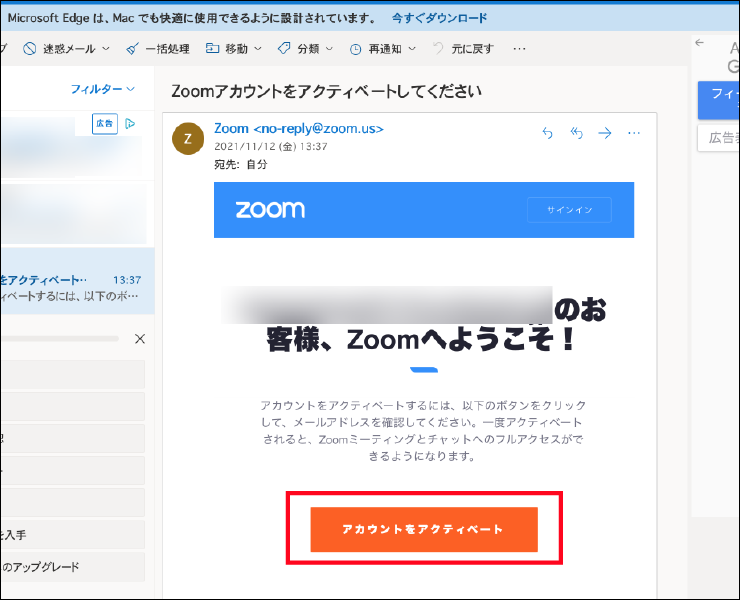Viewport: 740px width, 600px height.
Task: Click the のアップグレード item in left panel
Action: pyautogui.click(x=72, y=567)
